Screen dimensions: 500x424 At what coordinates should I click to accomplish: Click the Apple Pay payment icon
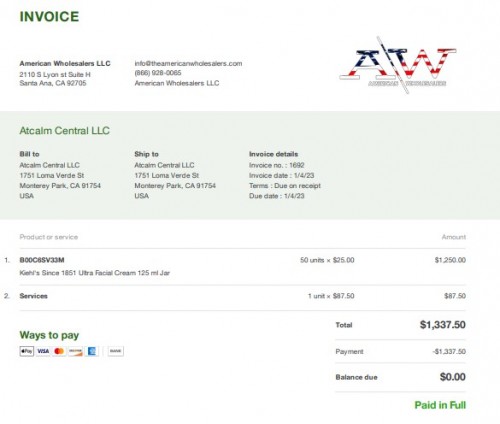27,351
